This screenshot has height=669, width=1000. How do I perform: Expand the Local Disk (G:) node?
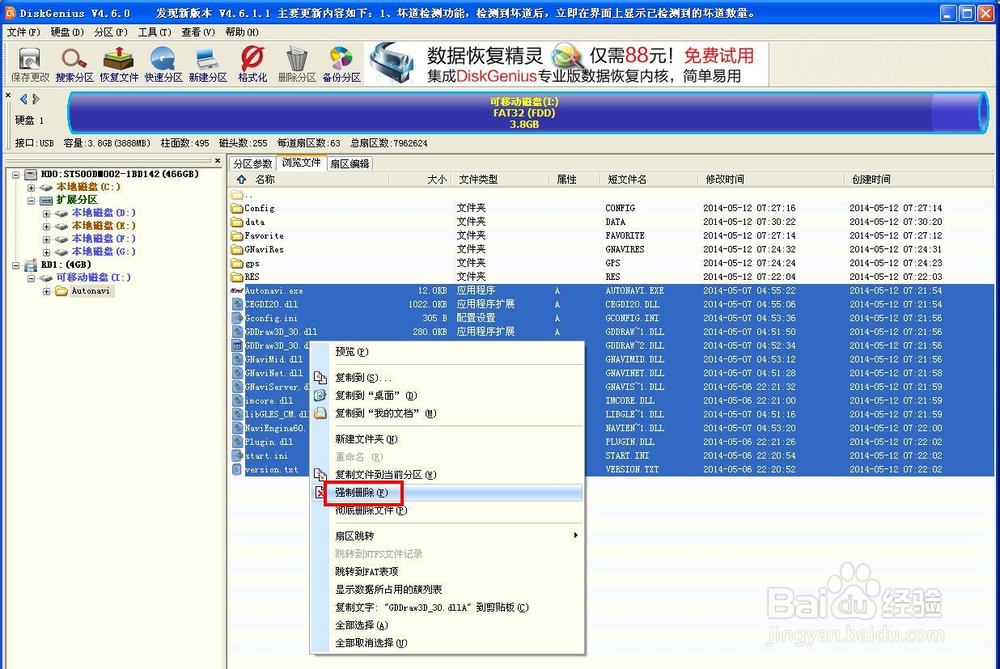47,252
